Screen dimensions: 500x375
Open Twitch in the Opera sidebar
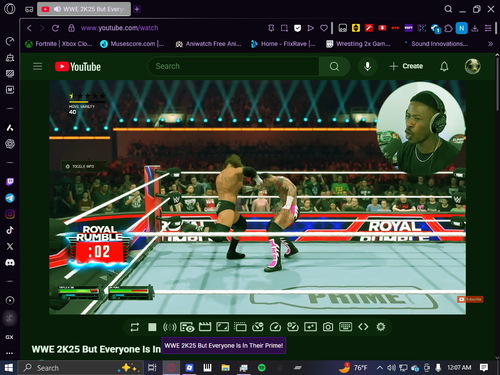pyautogui.click(x=10, y=182)
